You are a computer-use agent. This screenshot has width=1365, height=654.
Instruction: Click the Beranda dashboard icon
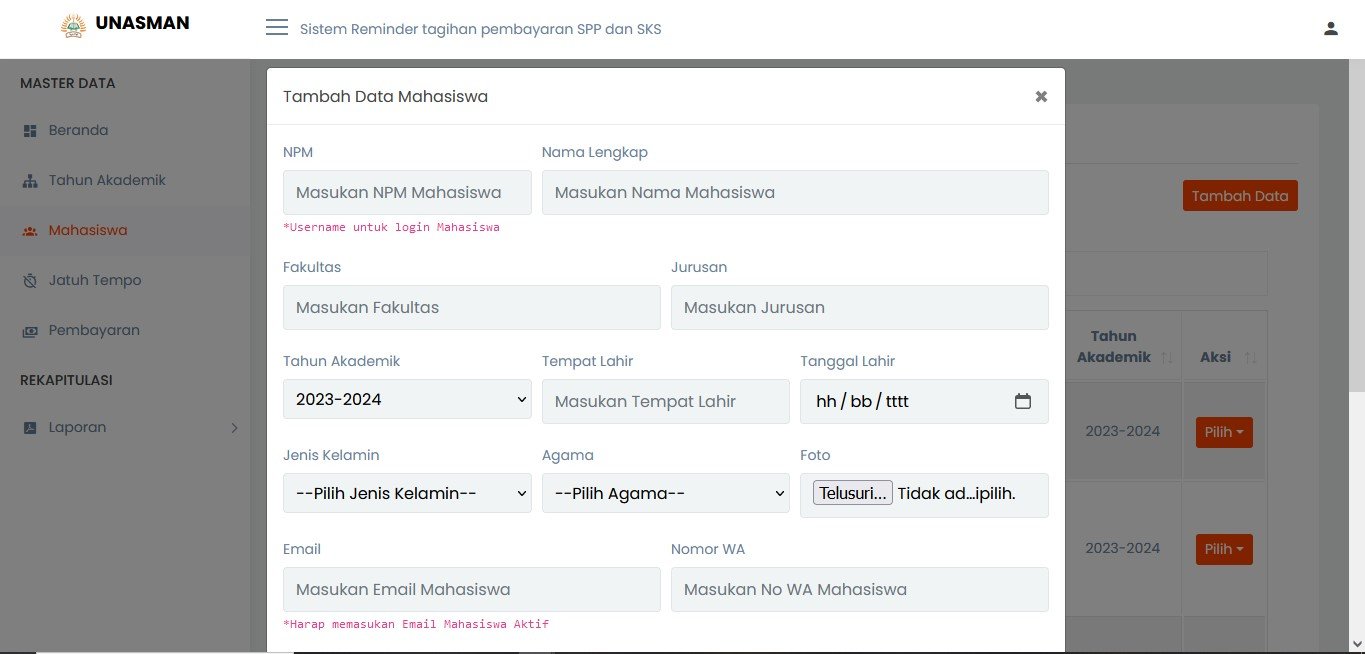coord(30,131)
